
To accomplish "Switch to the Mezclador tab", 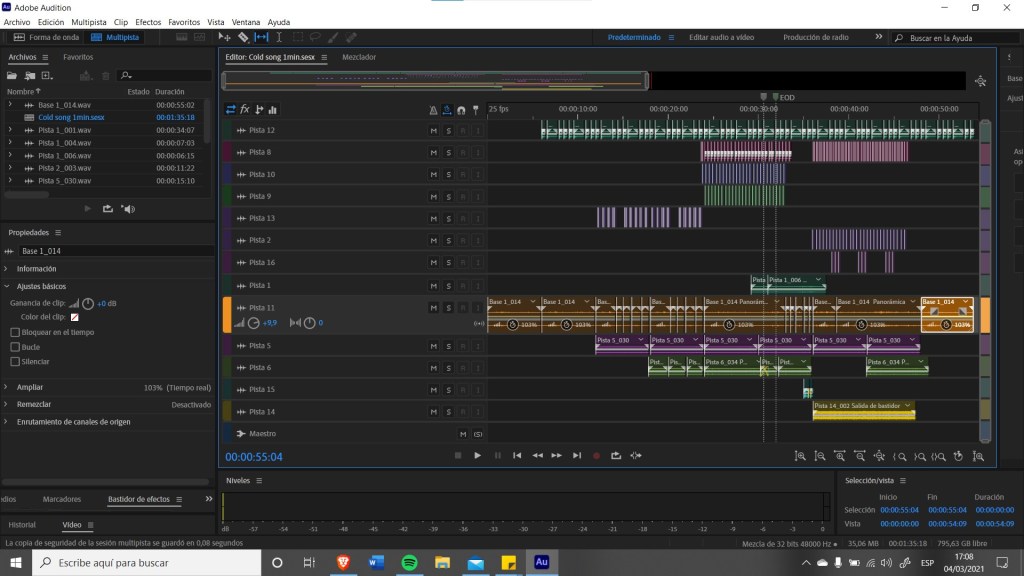I will 359,57.
